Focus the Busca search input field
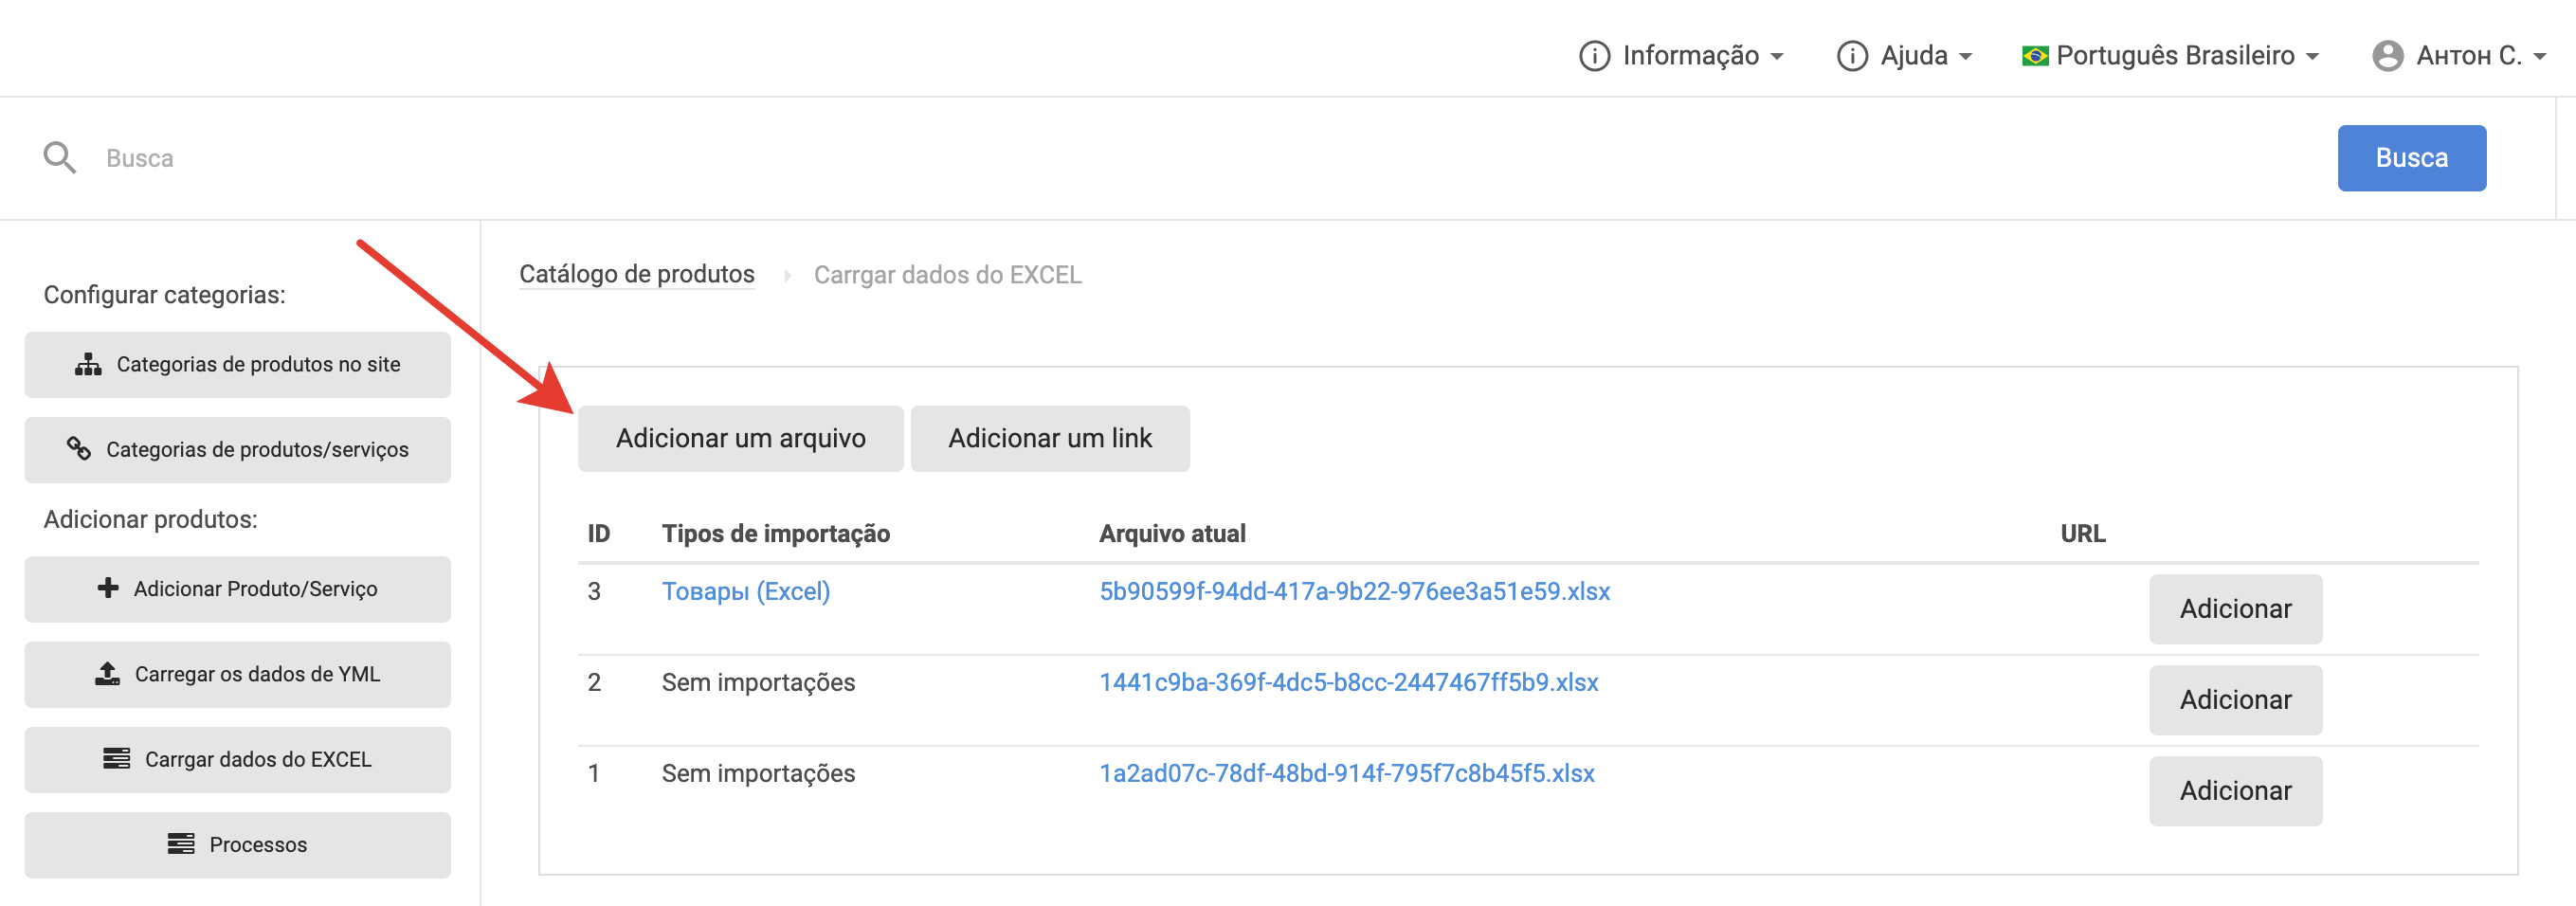The width and height of the screenshot is (2576, 906). 1200,158
